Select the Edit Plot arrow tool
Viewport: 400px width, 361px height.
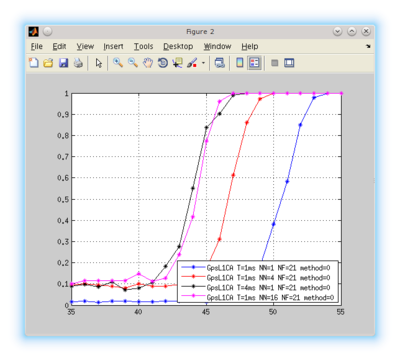click(x=98, y=63)
